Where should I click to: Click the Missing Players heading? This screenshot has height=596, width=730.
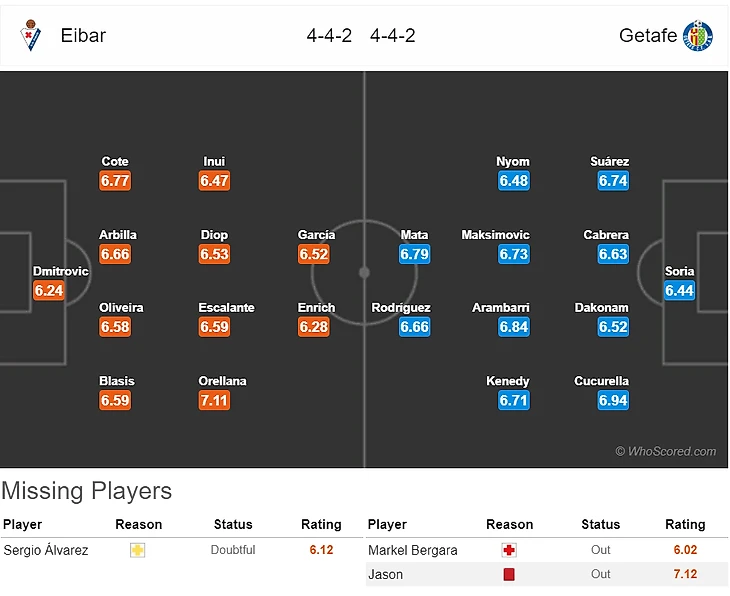coord(87,491)
